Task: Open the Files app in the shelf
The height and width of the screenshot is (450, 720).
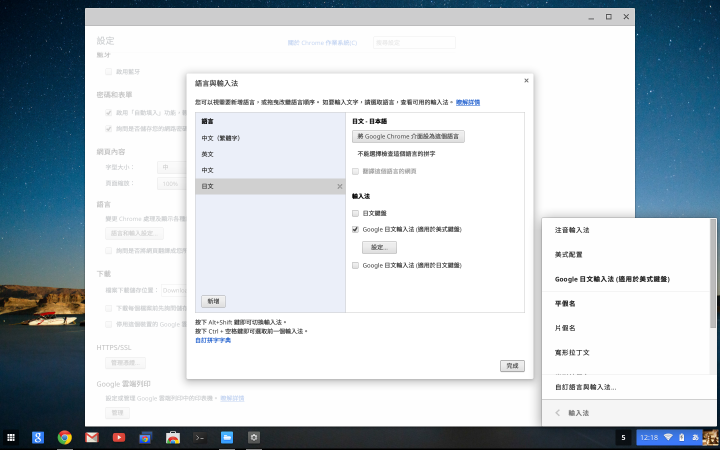Action: (x=227, y=438)
